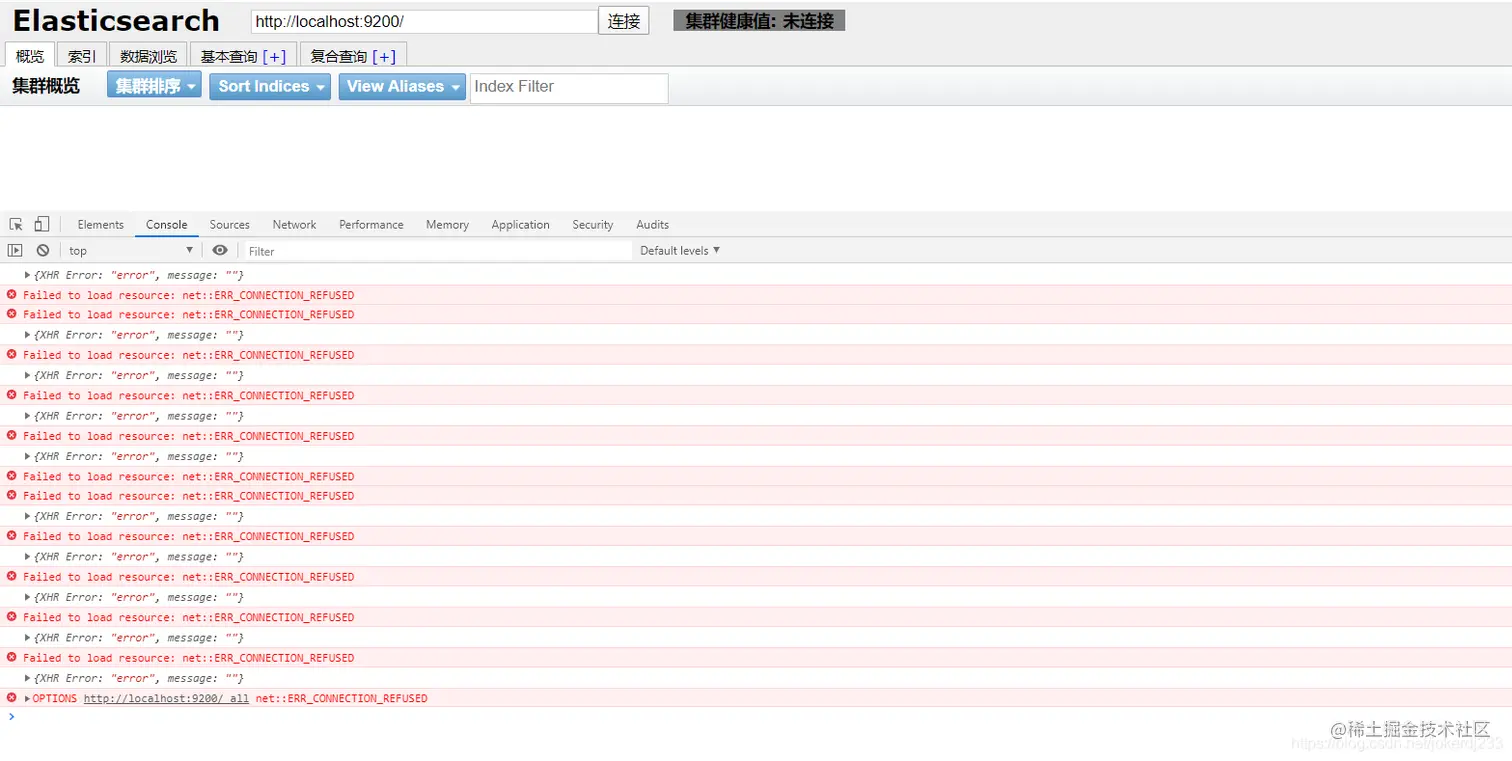
Task: Open the Audits DevTools tab
Action: pyautogui.click(x=652, y=224)
